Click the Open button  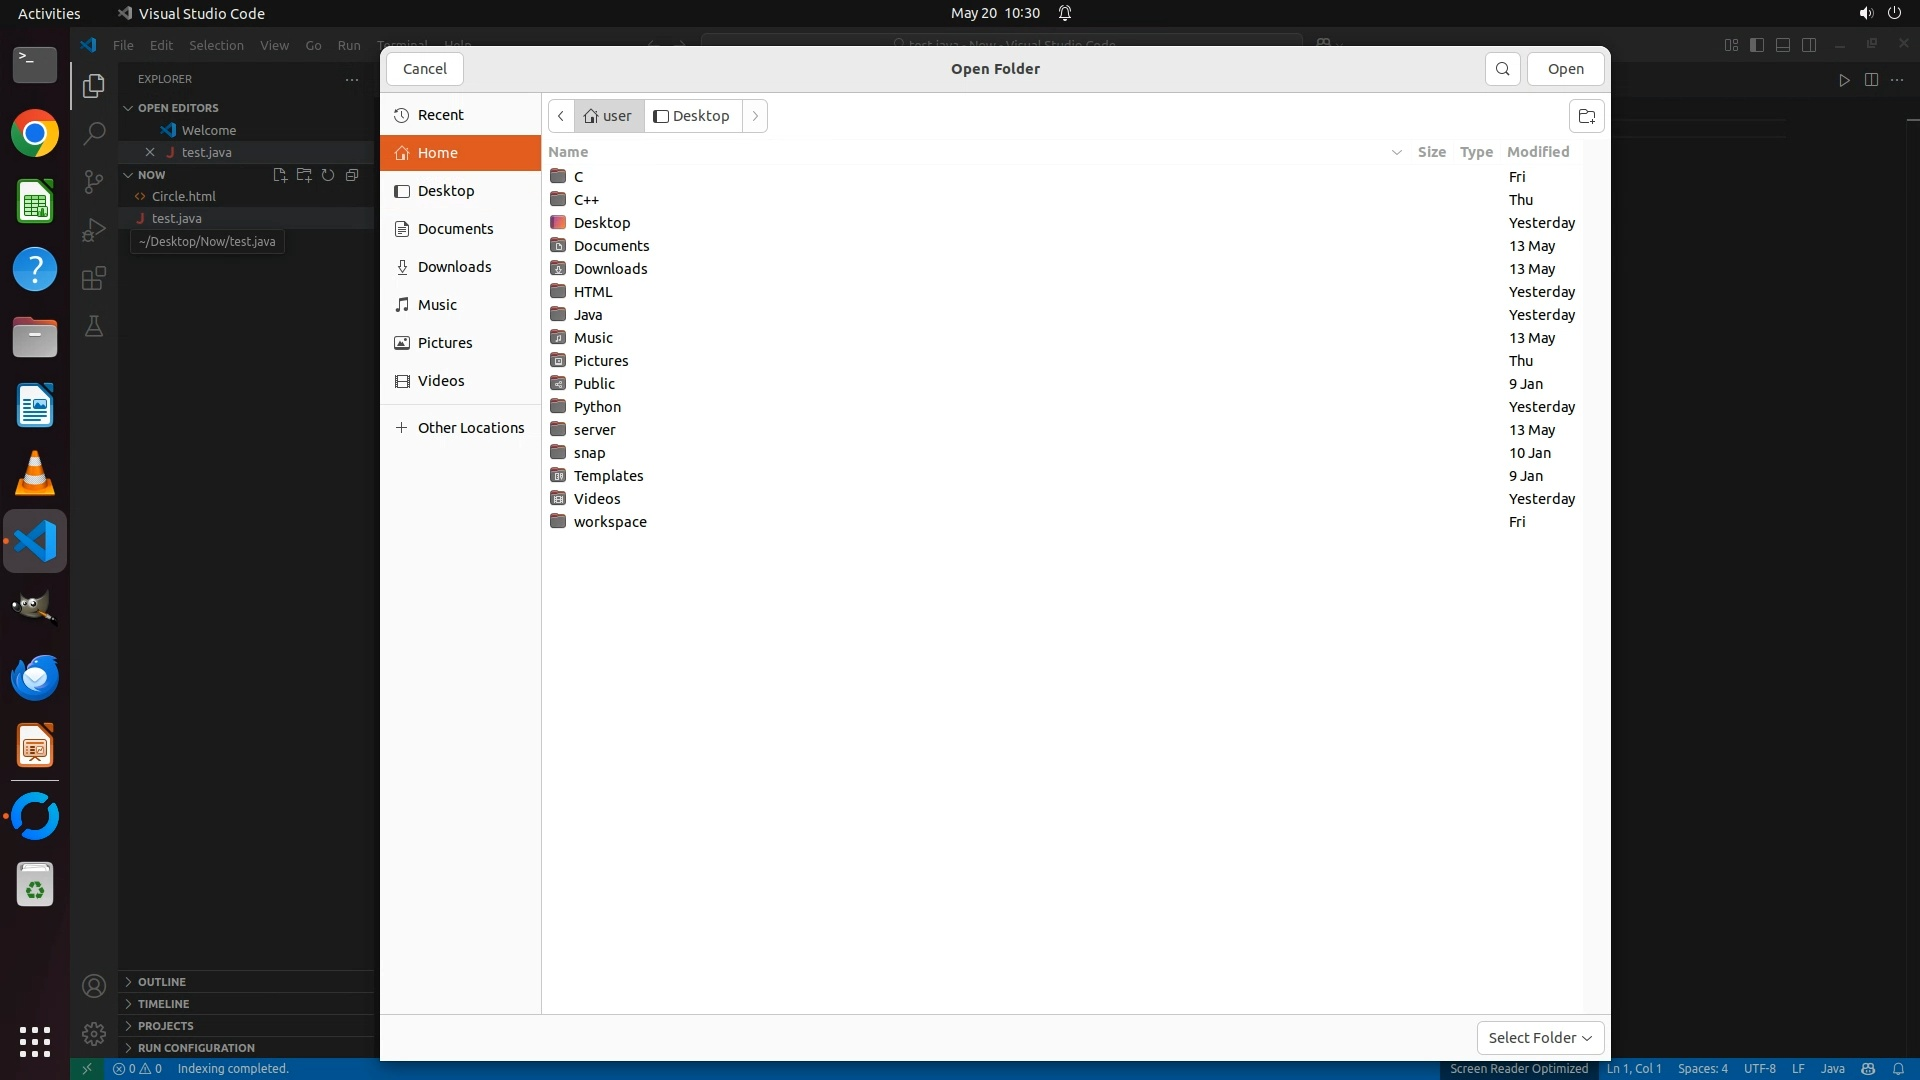[1565, 69]
